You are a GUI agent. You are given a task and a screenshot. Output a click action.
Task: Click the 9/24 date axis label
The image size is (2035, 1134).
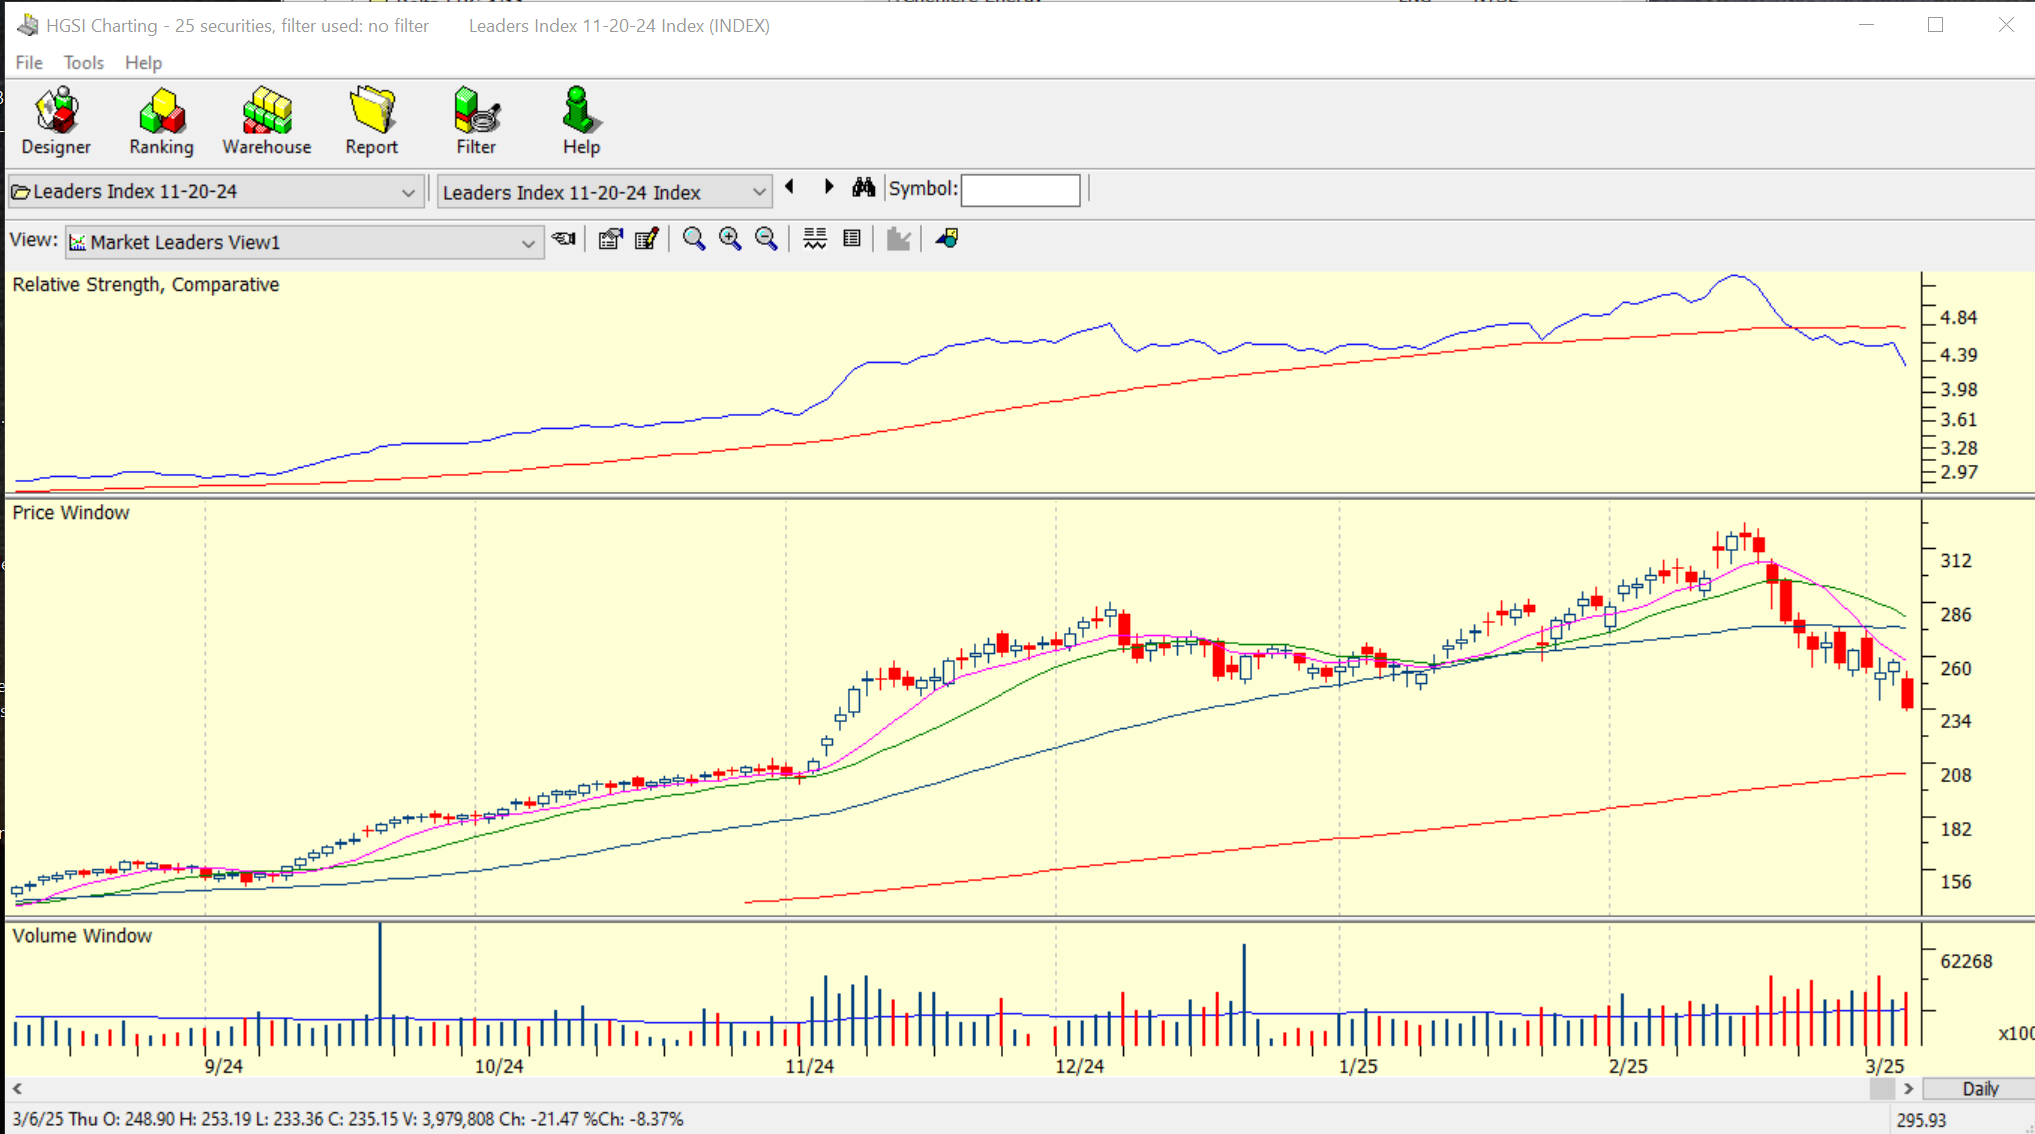223,1066
